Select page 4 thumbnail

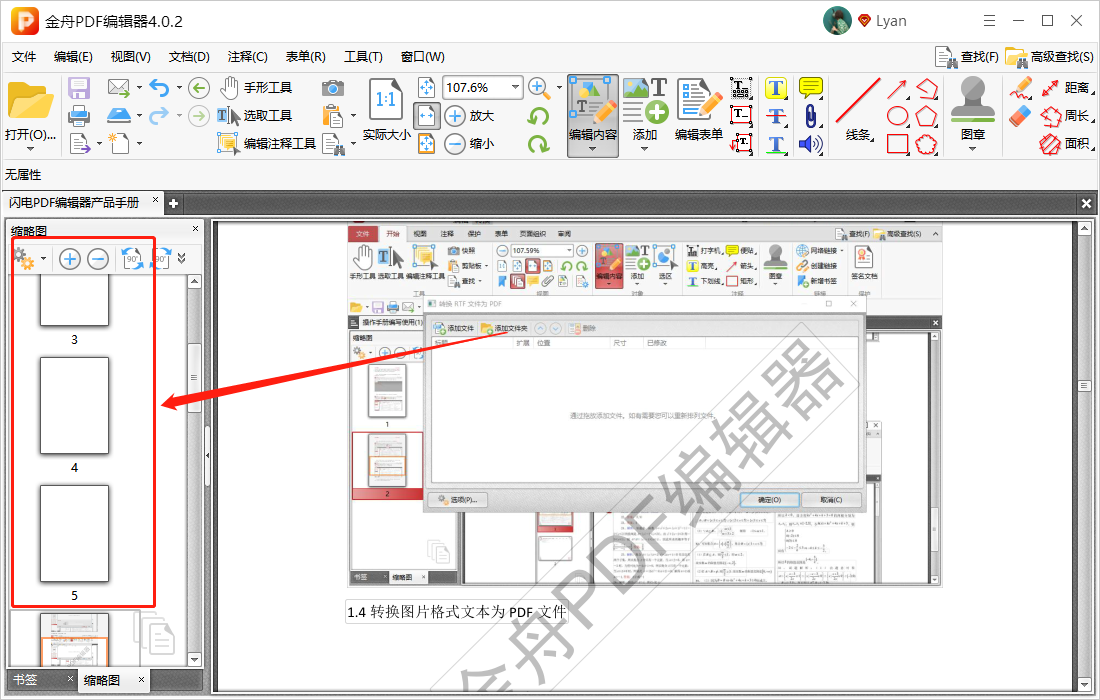(x=74, y=405)
